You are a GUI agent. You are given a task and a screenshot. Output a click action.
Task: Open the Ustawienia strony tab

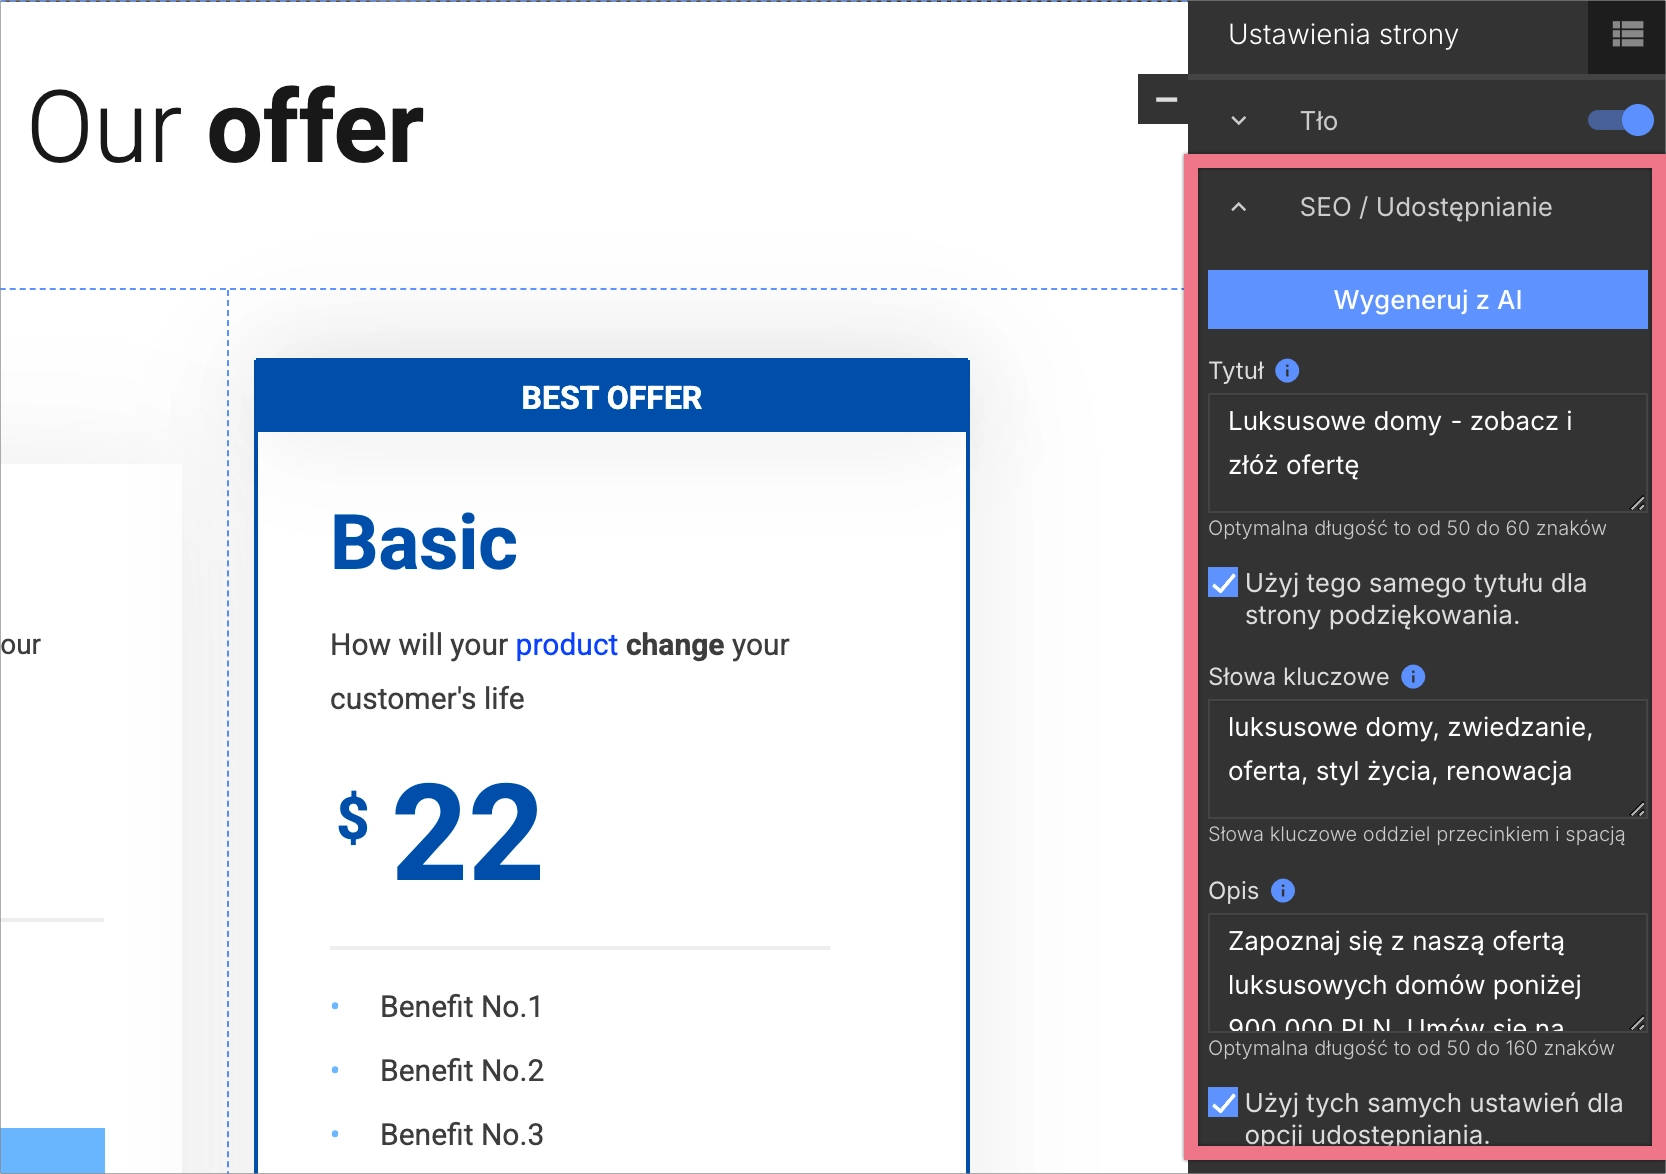pos(1342,35)
